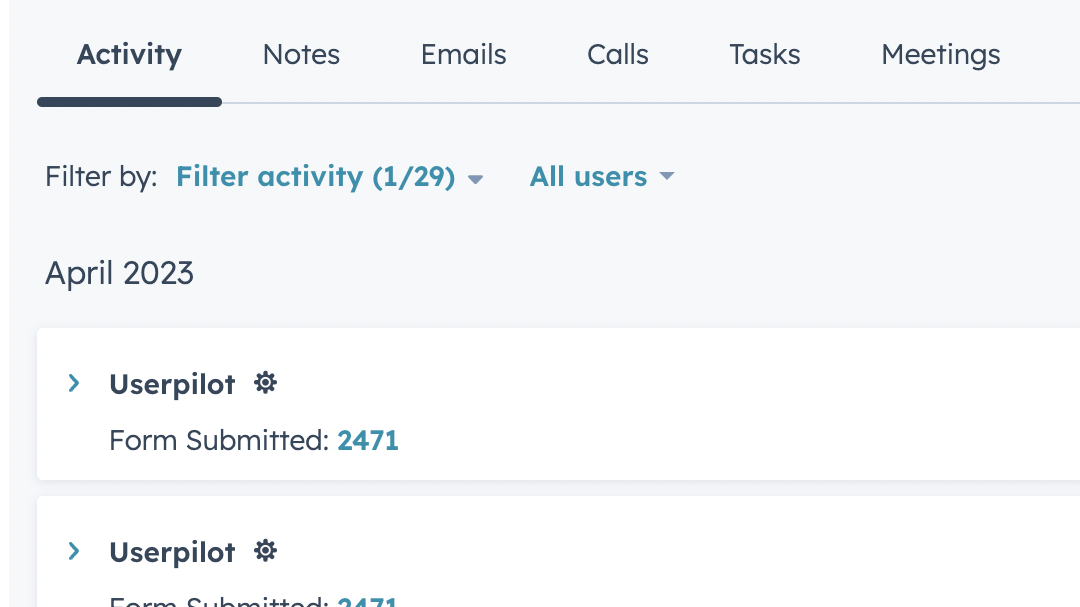Image resolution: width=1080 pixels, height=607 pixels.
Task: Click the dropdown caret next to Filter activity
Action: pyautogui.click(x=476, y=178)
